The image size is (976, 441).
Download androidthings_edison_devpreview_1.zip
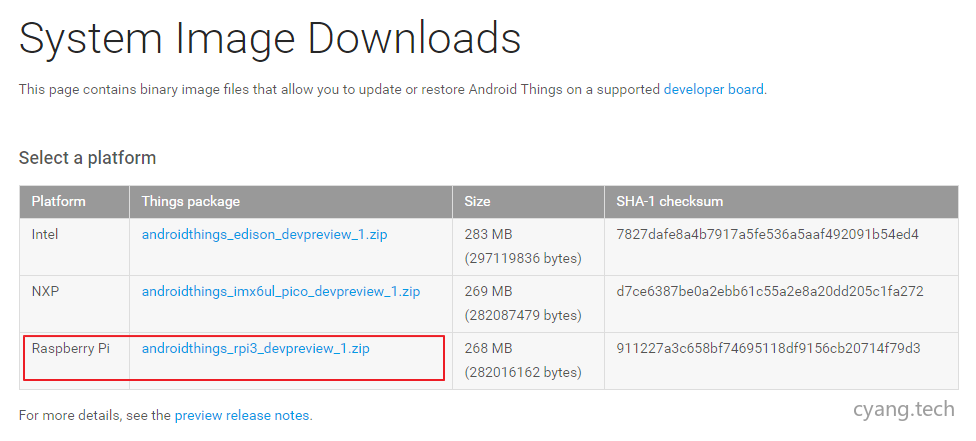click(x=265, y=234)
